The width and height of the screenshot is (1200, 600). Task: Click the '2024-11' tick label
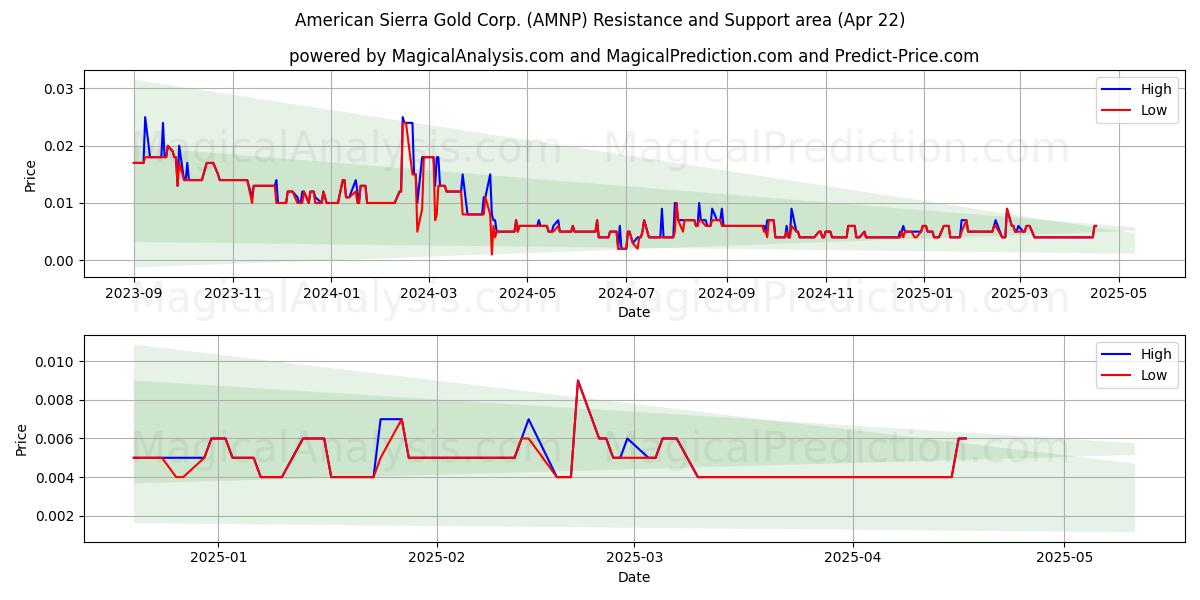pyautogui.click(x=825, y=293)
